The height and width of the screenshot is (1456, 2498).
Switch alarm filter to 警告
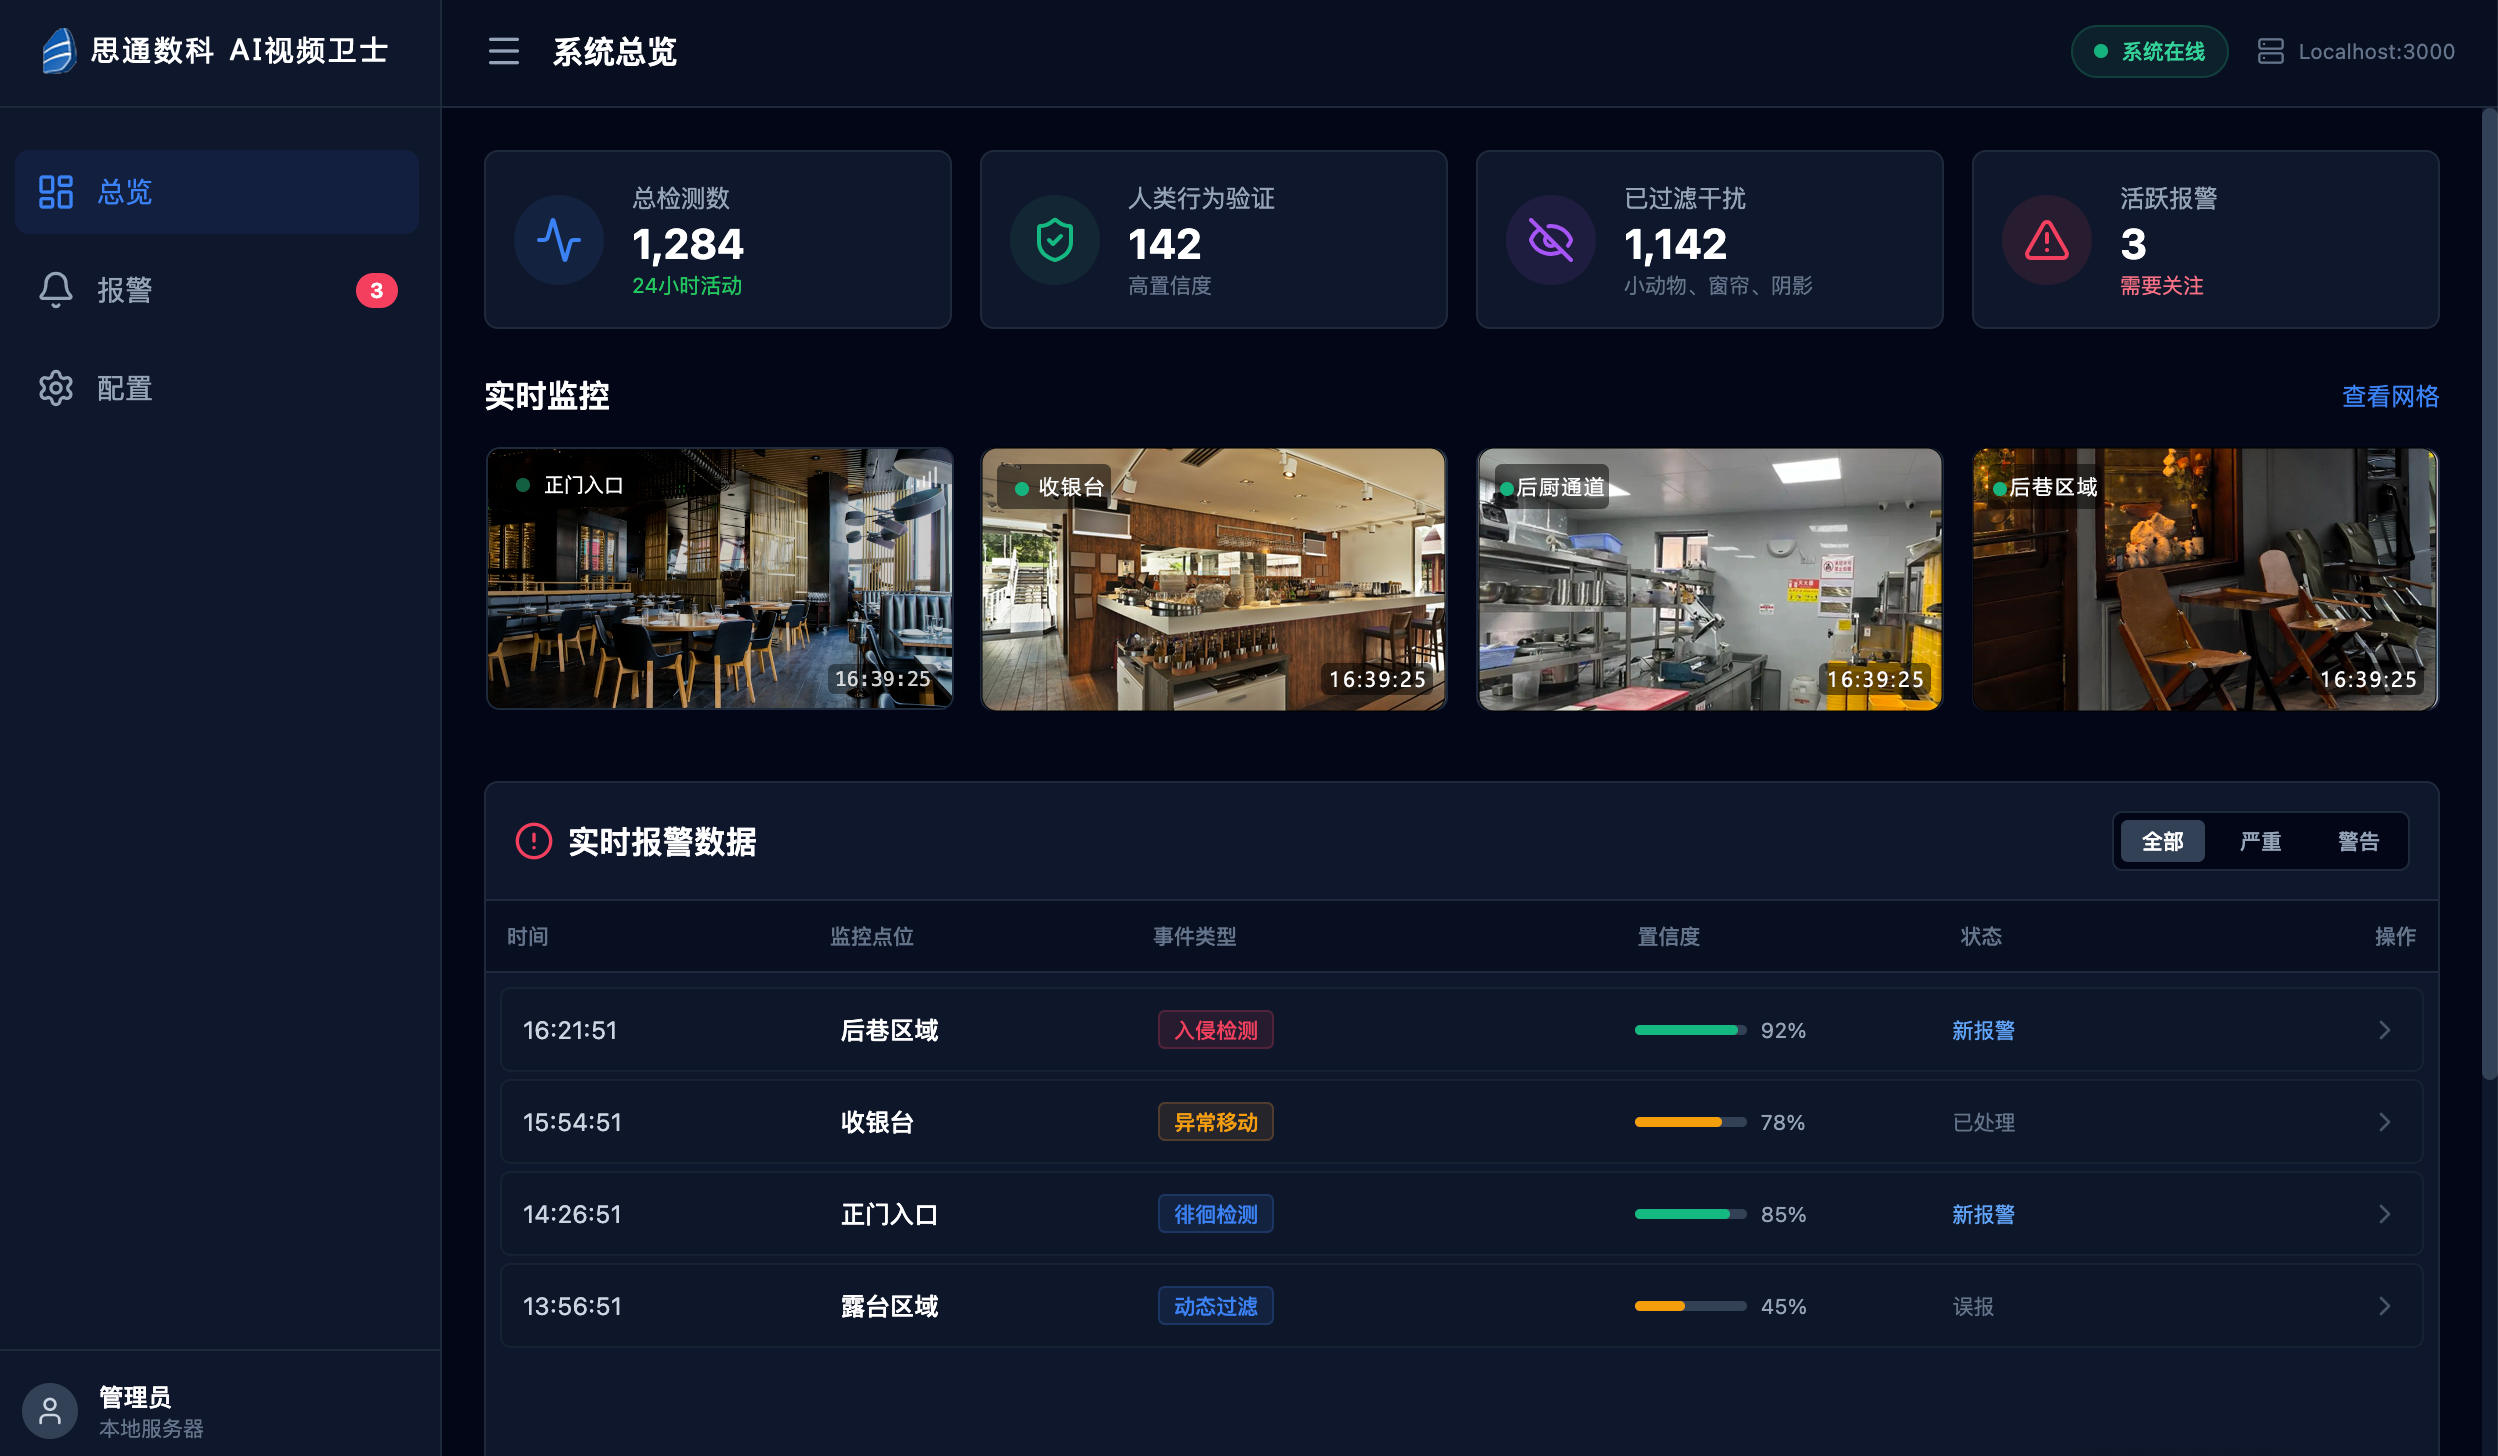2358,842
